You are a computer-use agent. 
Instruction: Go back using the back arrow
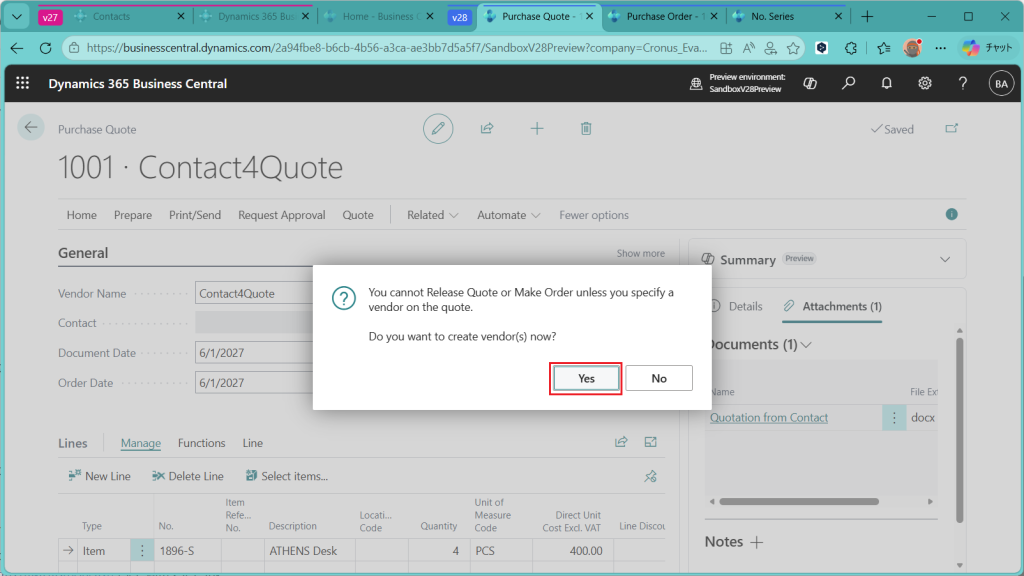[x=30, y=127]
